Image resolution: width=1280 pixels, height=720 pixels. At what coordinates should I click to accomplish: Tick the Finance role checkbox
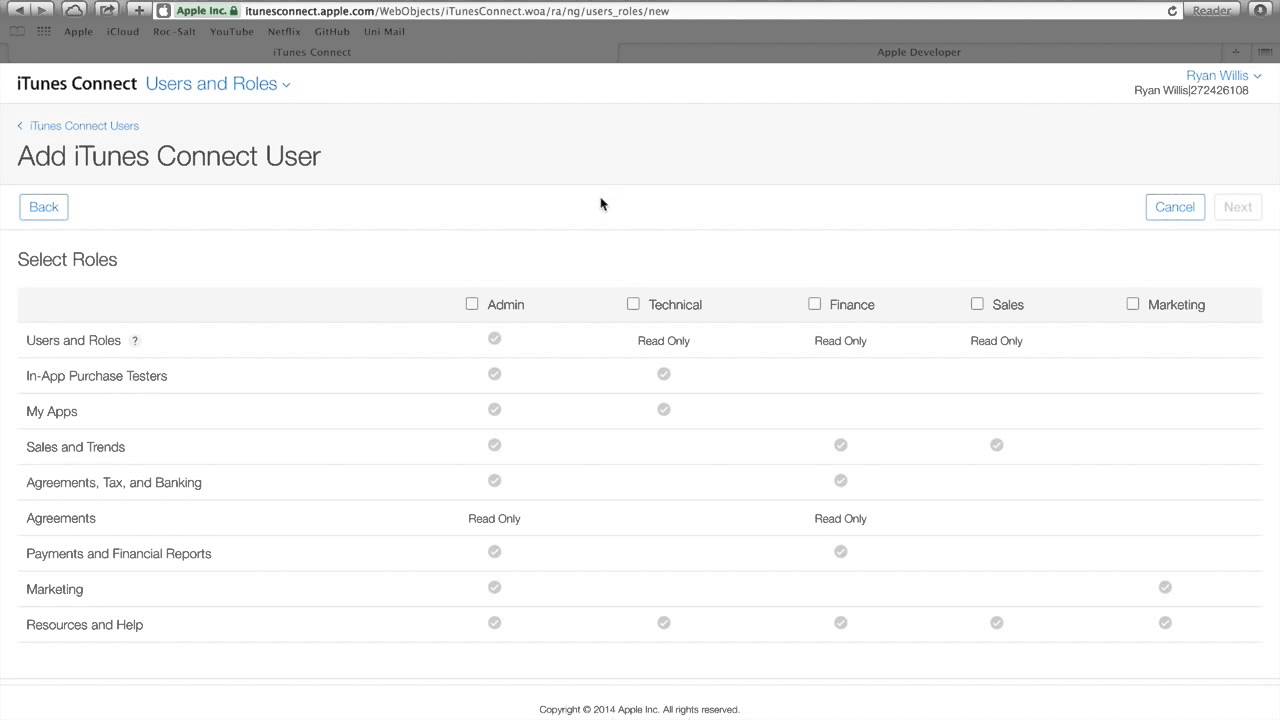[x=814, y=303]
